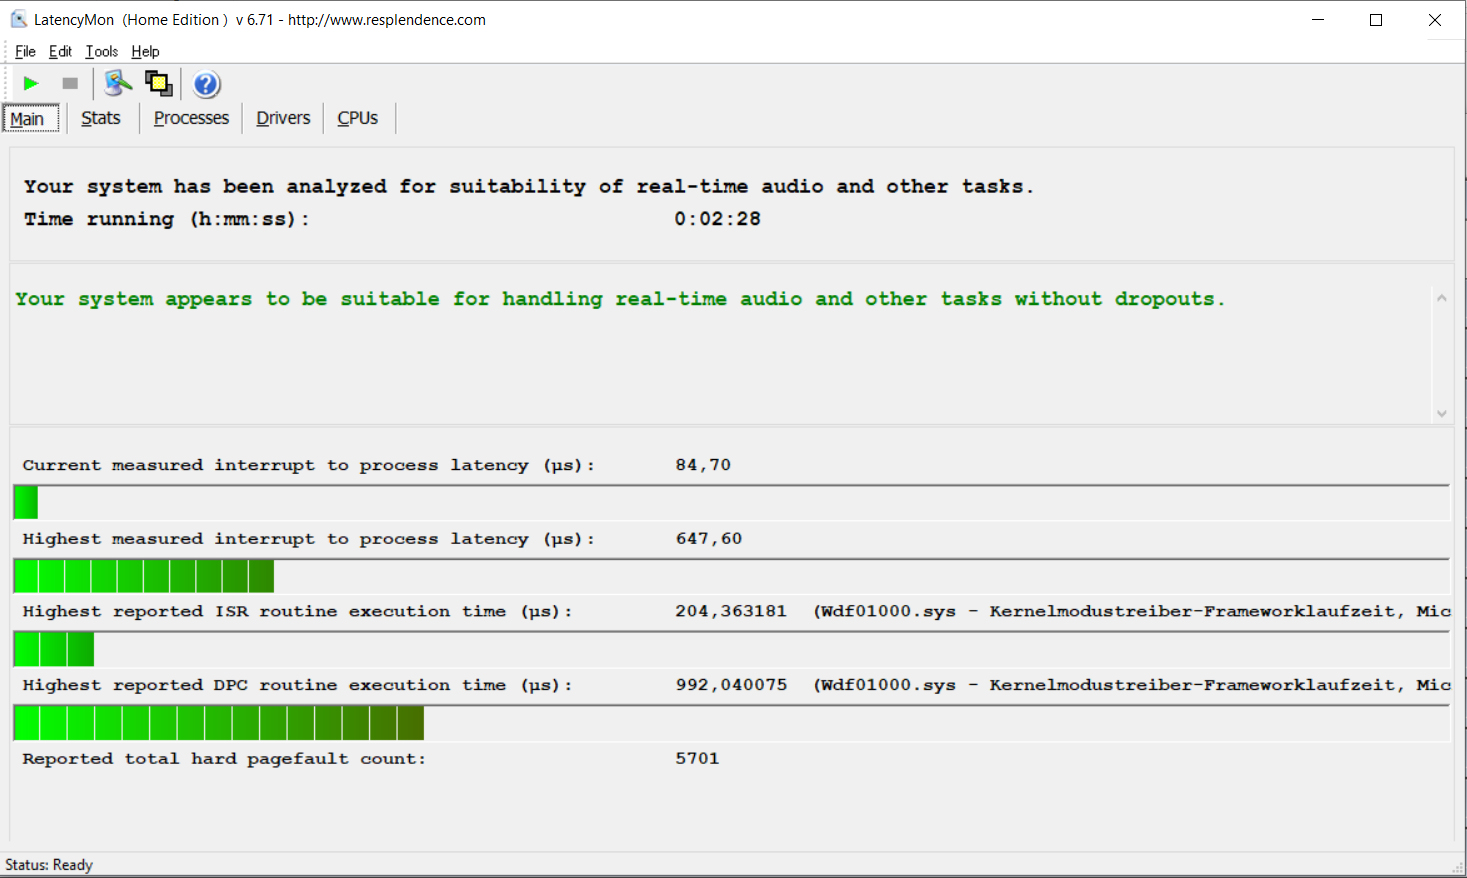The height and width of the screenshot is (878, 1467).
Task: Click the highest interrupt to process latency bar
Action: tap(144, 576)
